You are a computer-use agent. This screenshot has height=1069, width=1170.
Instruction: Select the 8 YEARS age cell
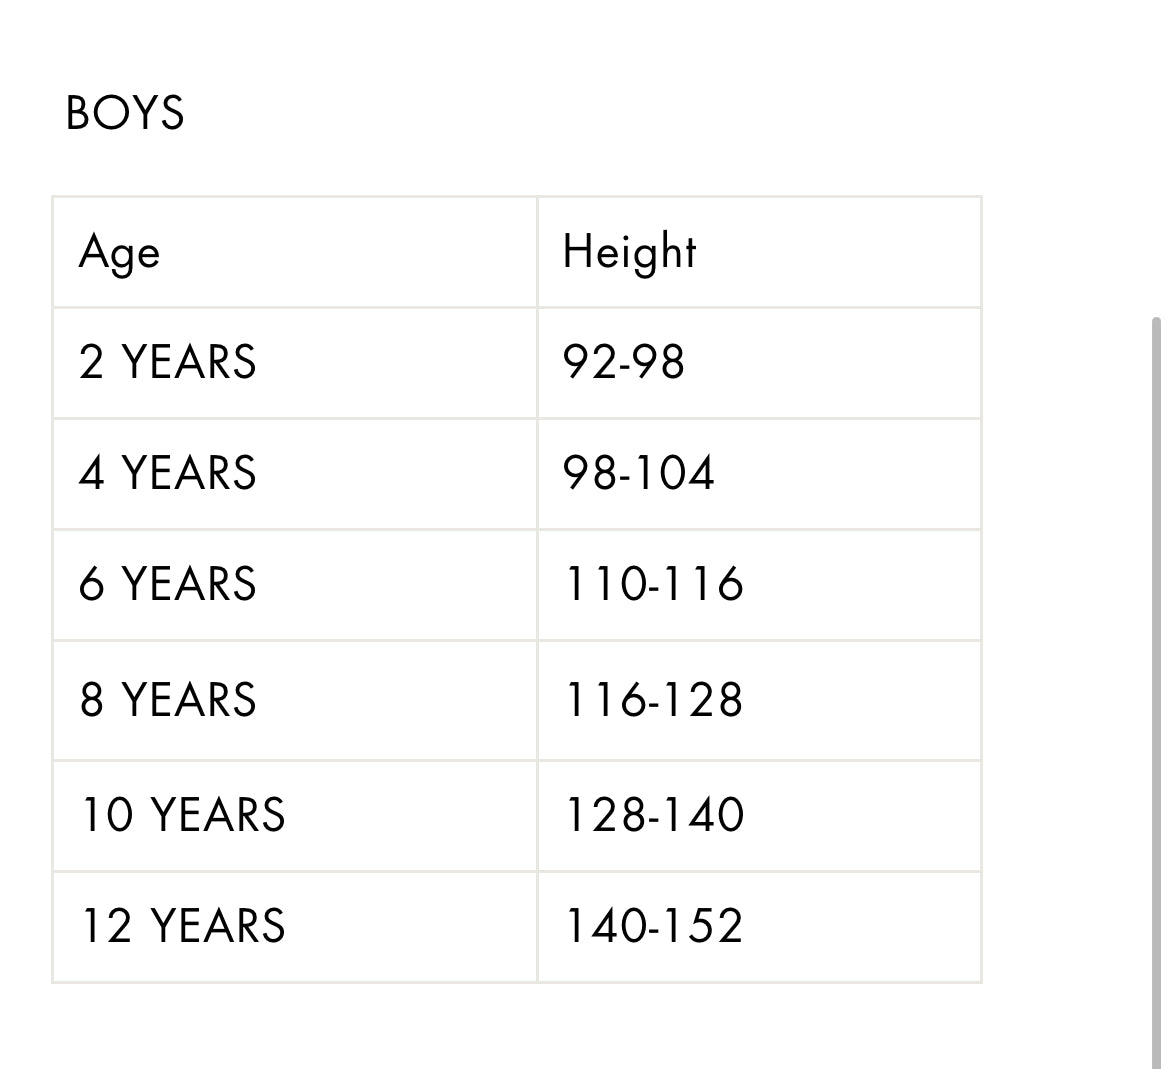[168, 700]
